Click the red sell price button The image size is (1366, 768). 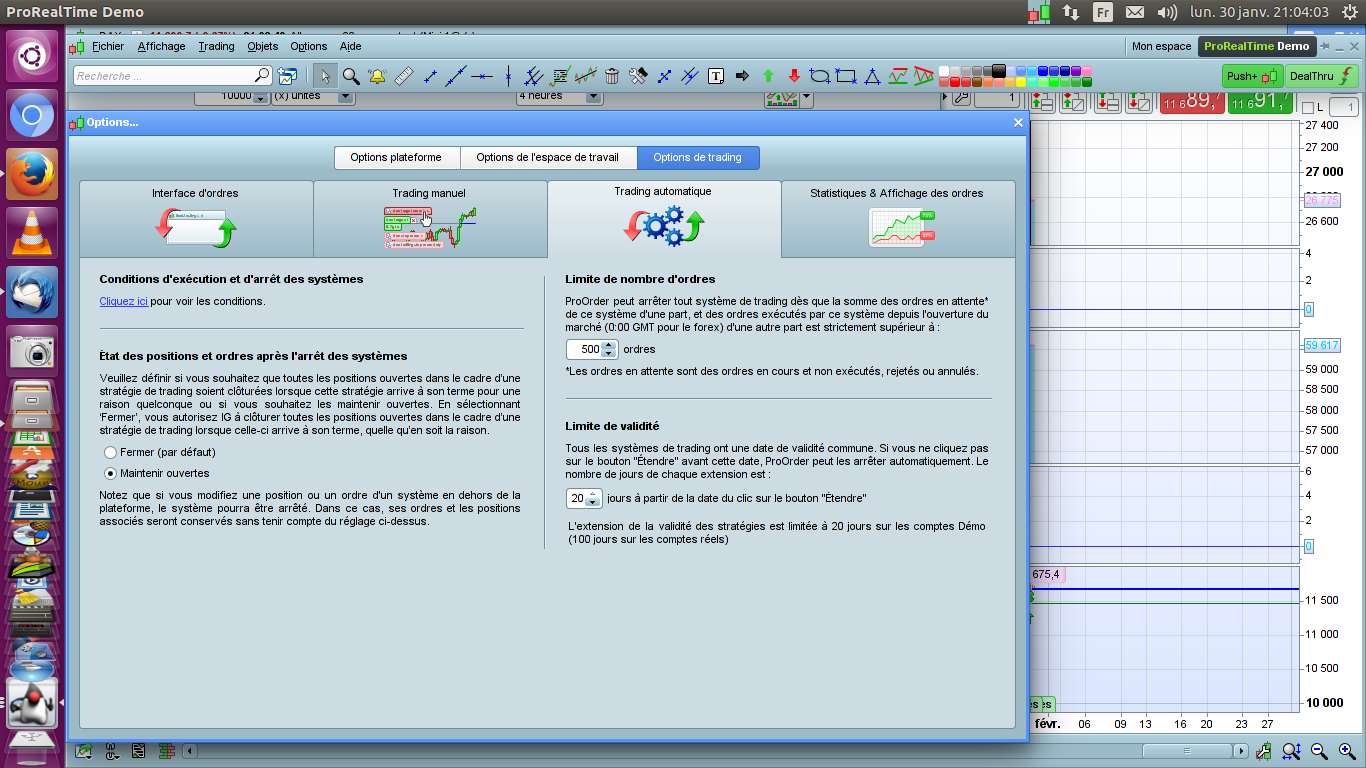click(1192, 101)
